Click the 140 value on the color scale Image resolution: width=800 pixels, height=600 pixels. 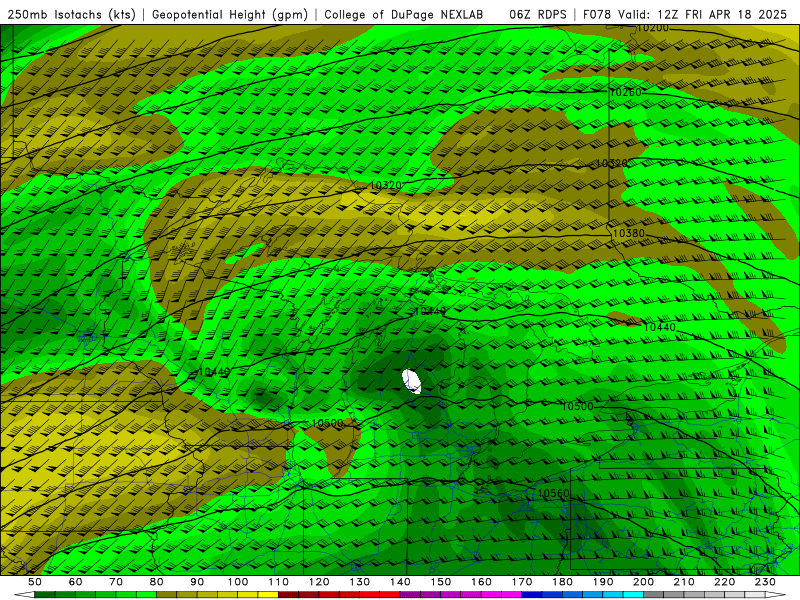click(x=400, y=582)
